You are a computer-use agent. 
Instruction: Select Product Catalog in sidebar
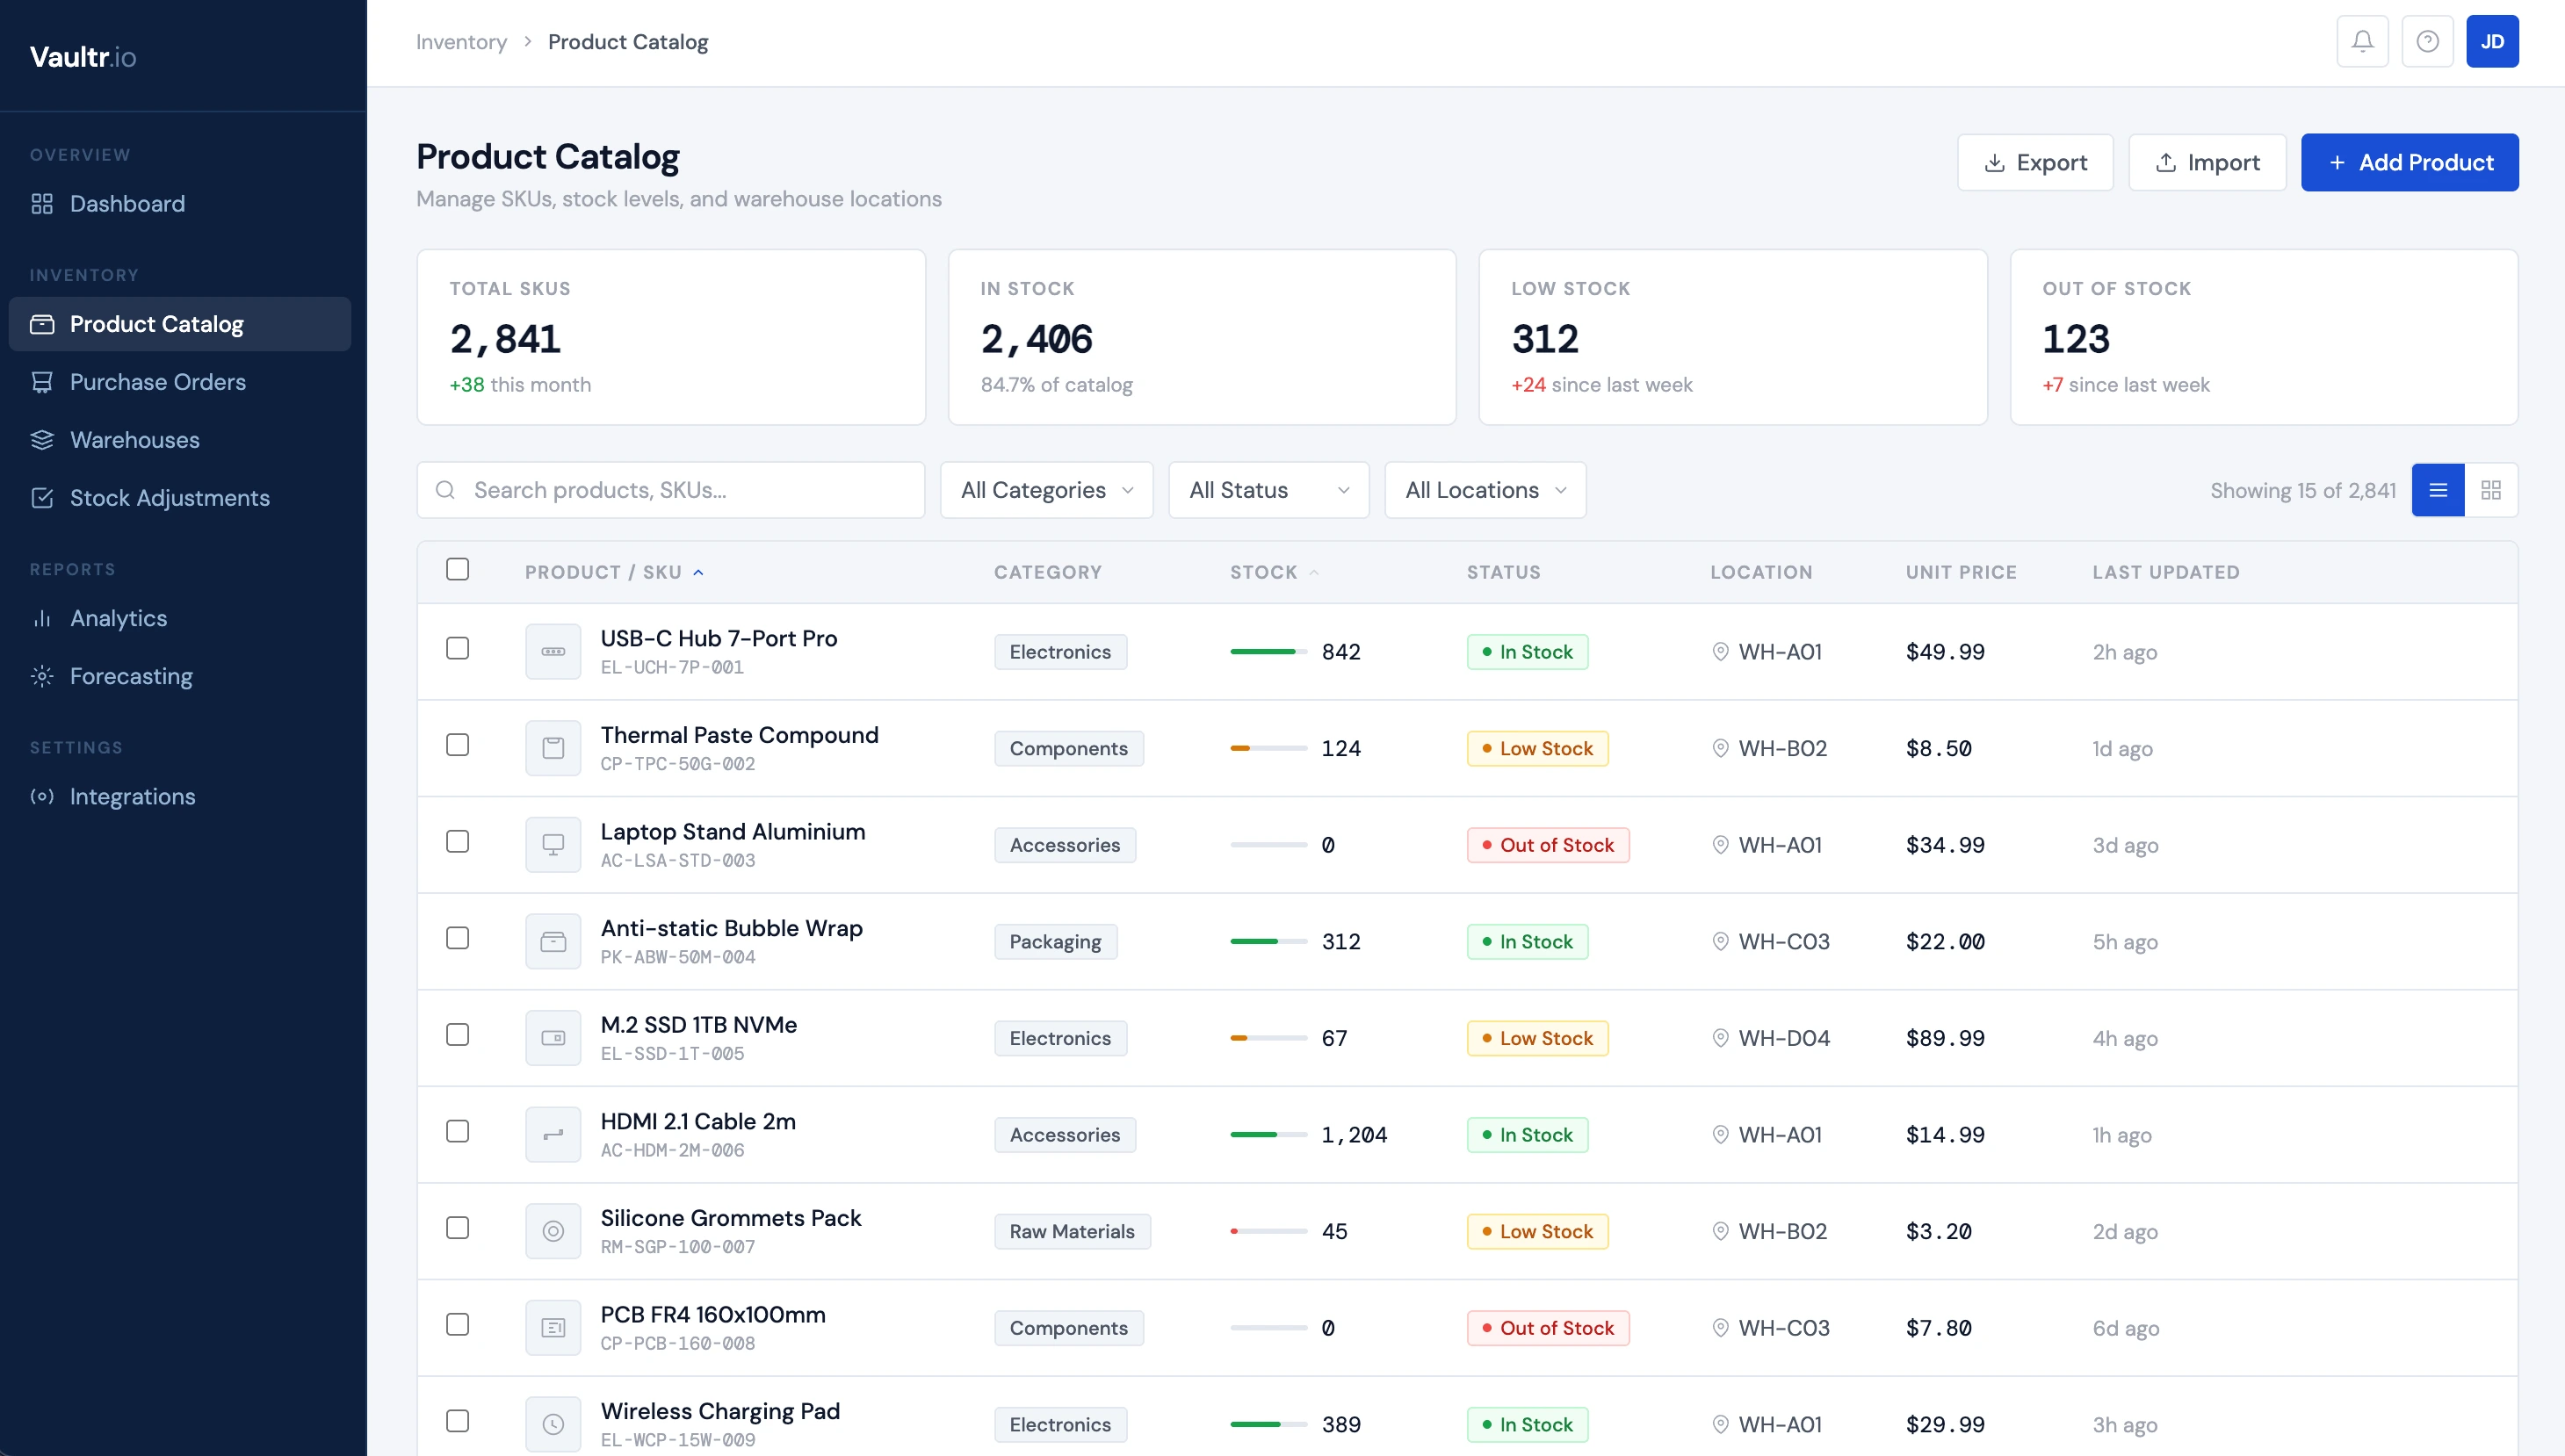click(x=180, y=324)
